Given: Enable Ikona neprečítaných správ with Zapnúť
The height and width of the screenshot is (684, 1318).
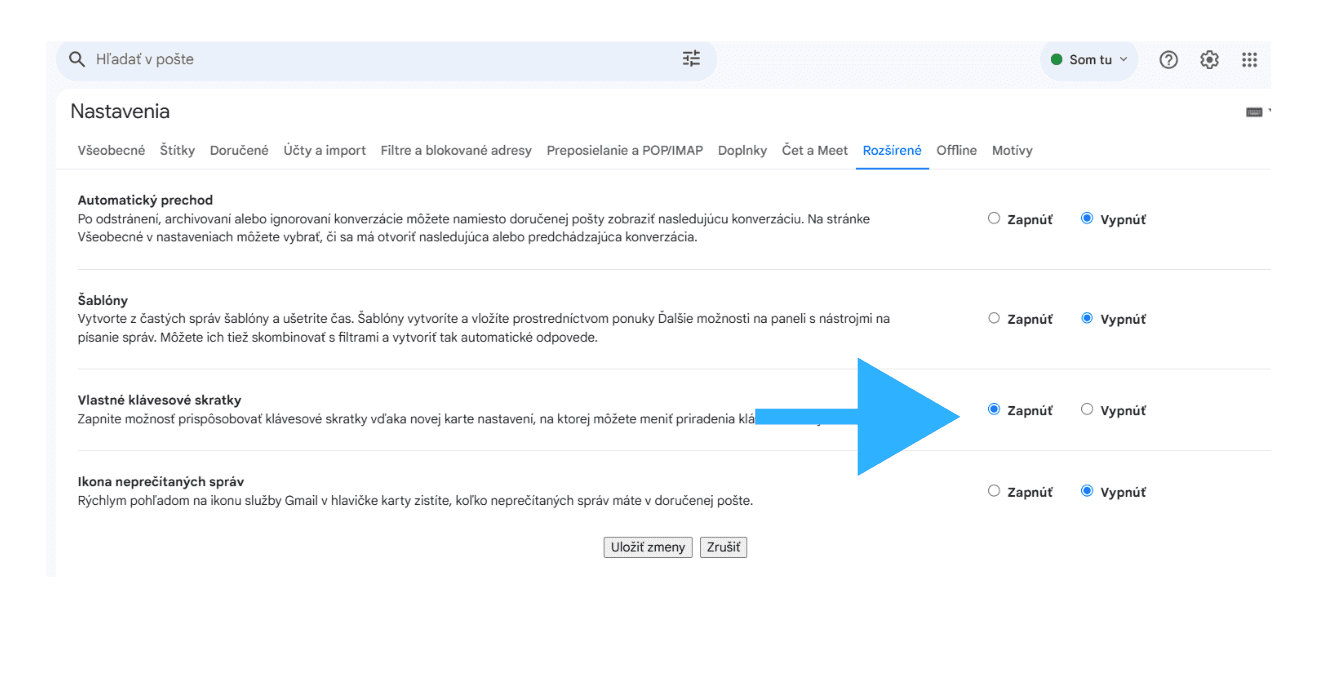Looking at the screenshot, I should [x=994, y=491].
